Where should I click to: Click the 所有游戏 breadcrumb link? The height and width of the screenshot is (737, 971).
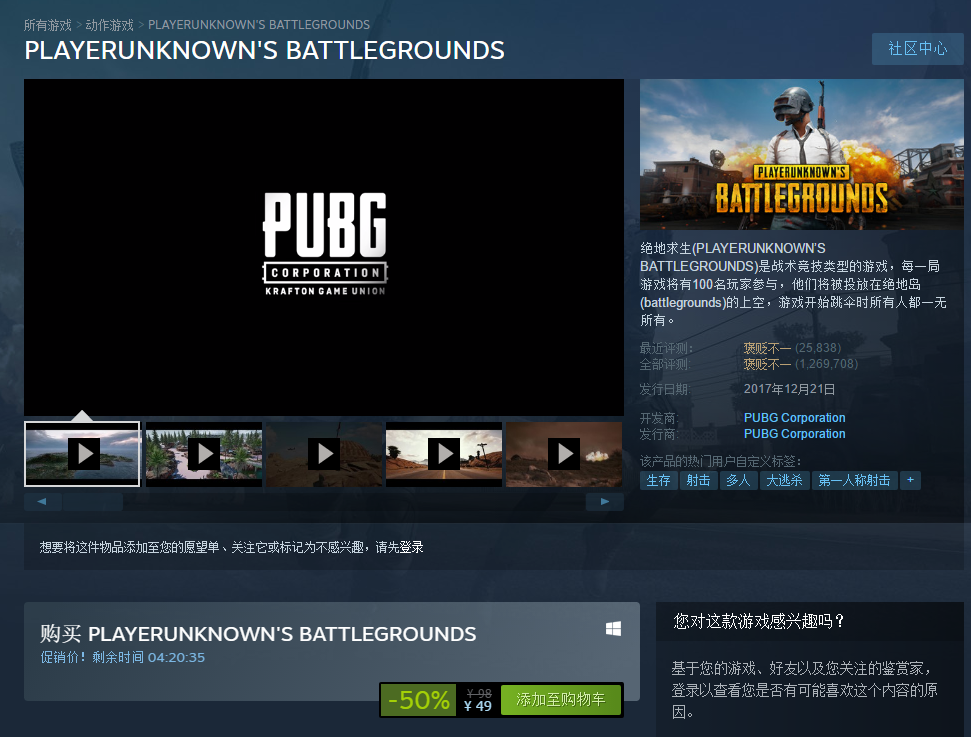coord(48,25)
